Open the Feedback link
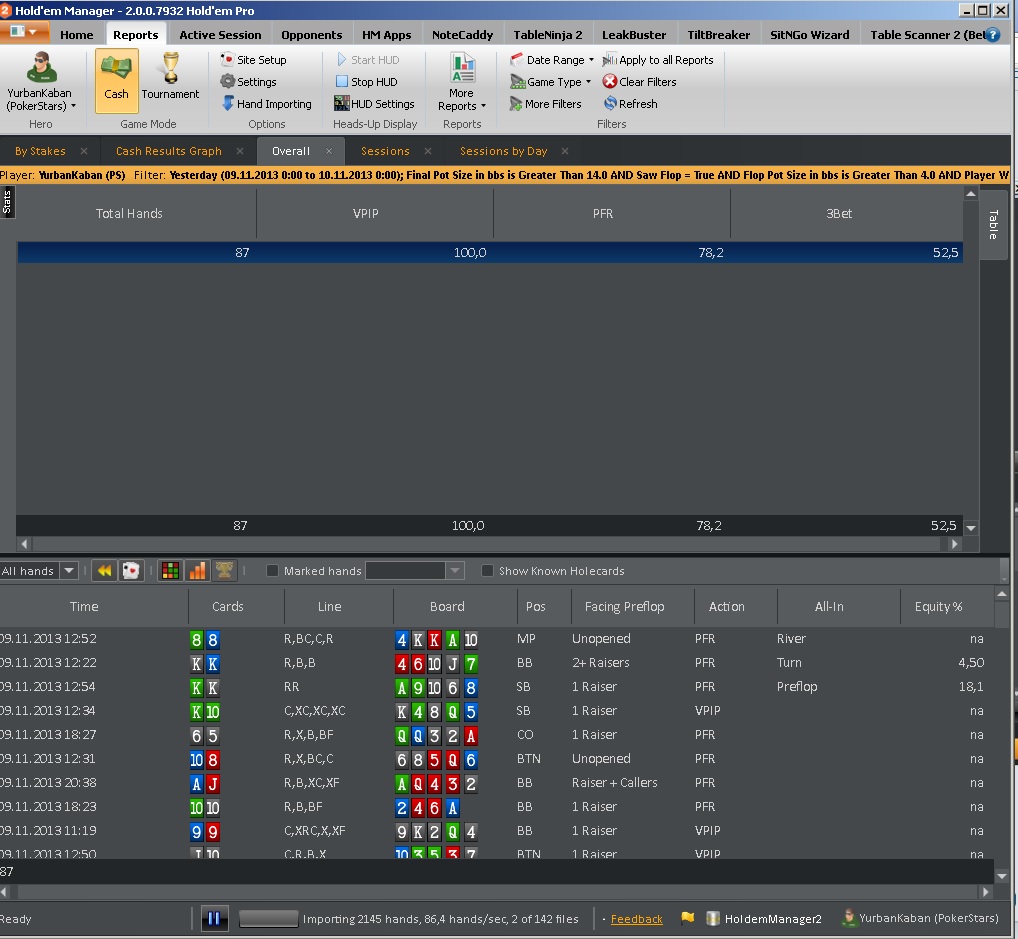 pyautogui.click(x=636, y=919)
